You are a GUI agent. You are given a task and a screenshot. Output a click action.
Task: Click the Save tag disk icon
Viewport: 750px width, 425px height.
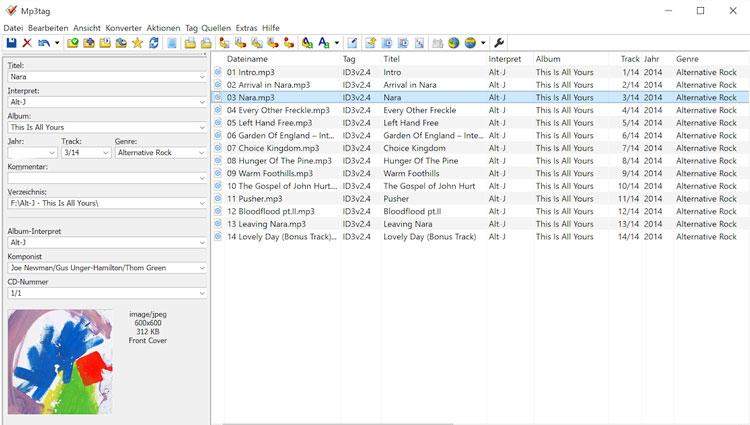click(11, 43)
